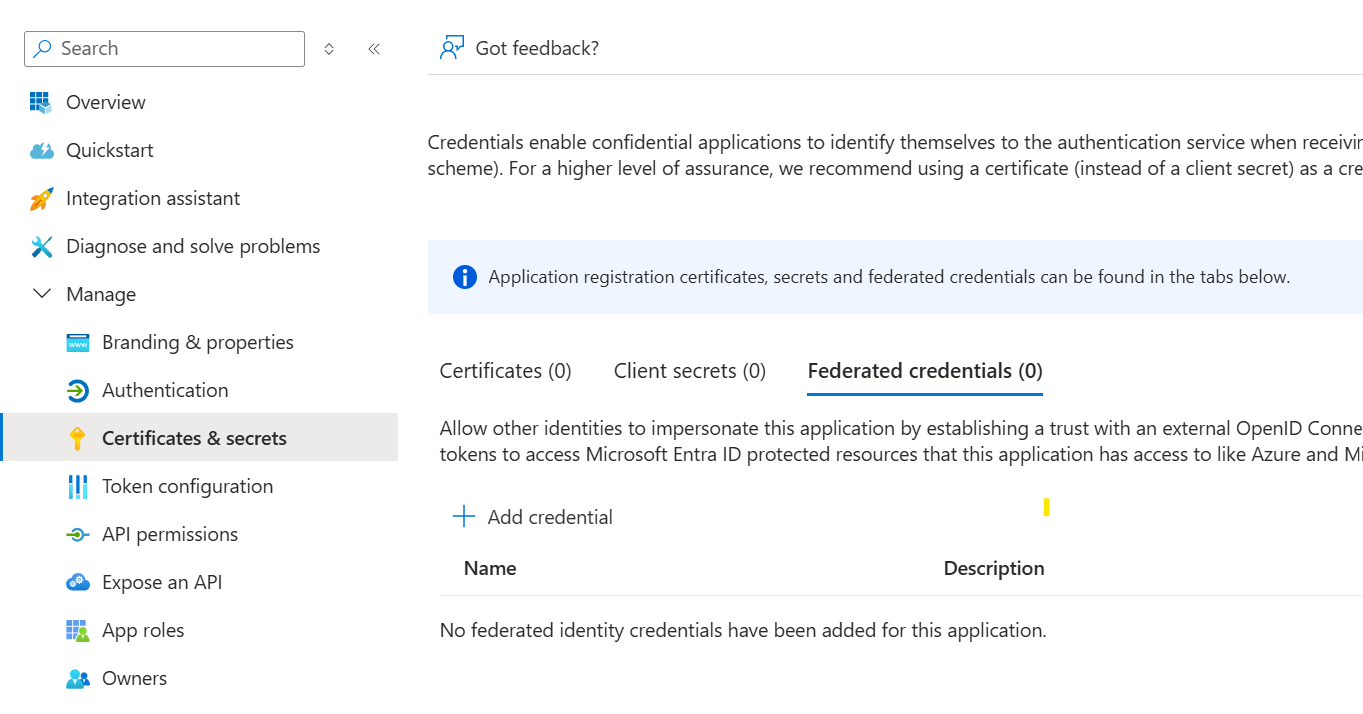
Task: Click the Got feedback icon
Action: (451, 47)
